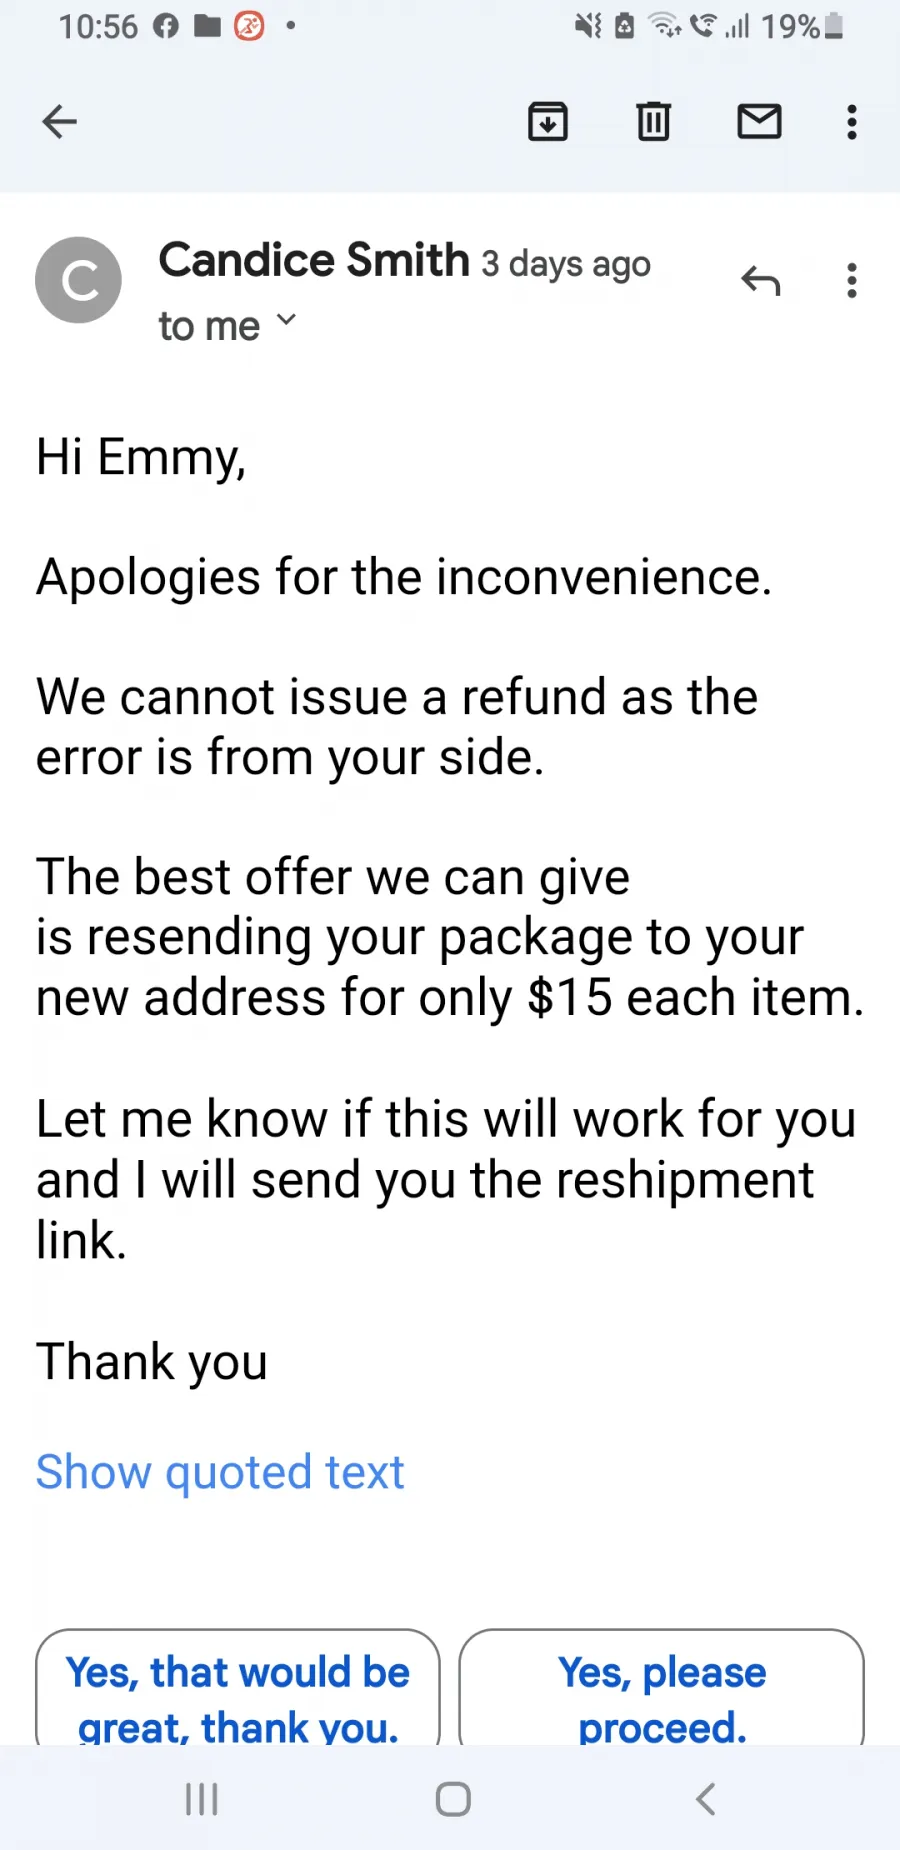Open message options beside the reply arrow
This screenshot has height=1850, width=900.
852,281
